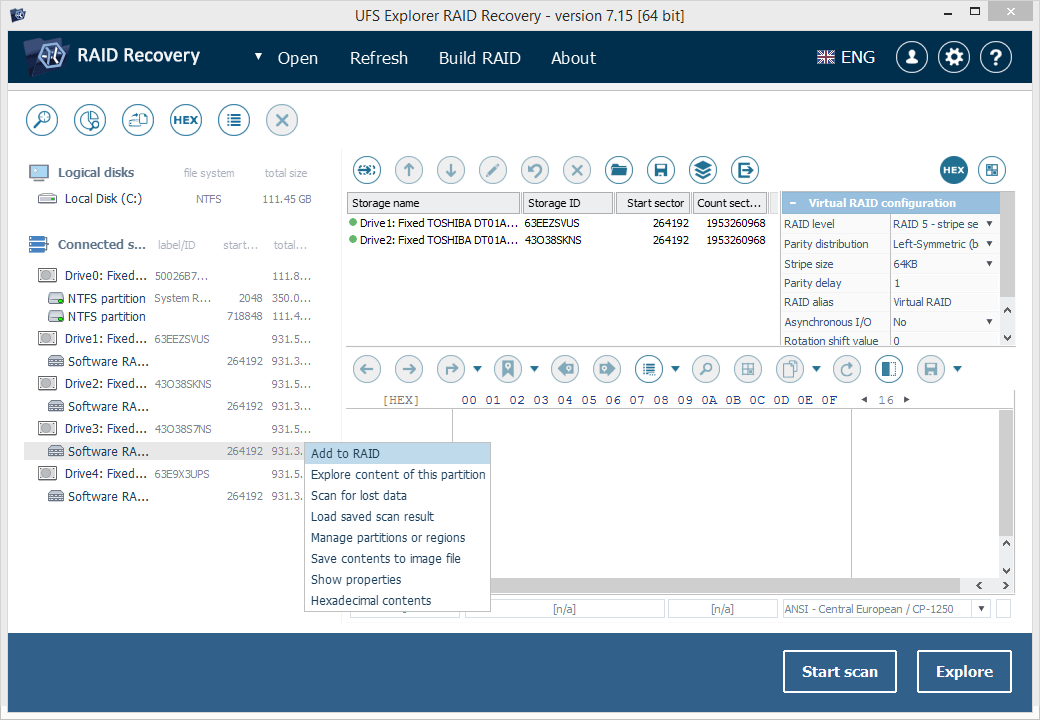Click the stacked layers build icon
The width and height of the screenshot is (1040, 720).
703,170
